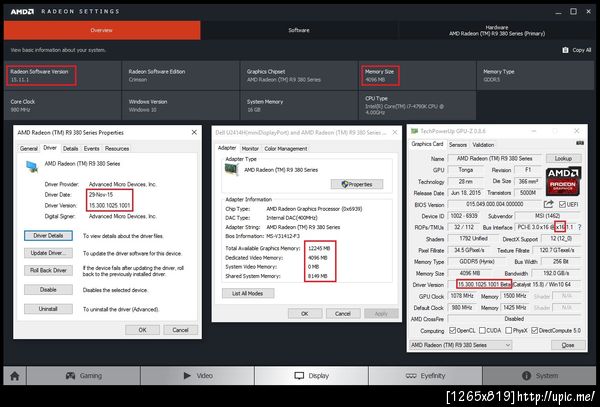The height and width of the screenshot is (407, 600).
Task: Click the BIOS export share icon in GPU-Z
Action: 549,204
